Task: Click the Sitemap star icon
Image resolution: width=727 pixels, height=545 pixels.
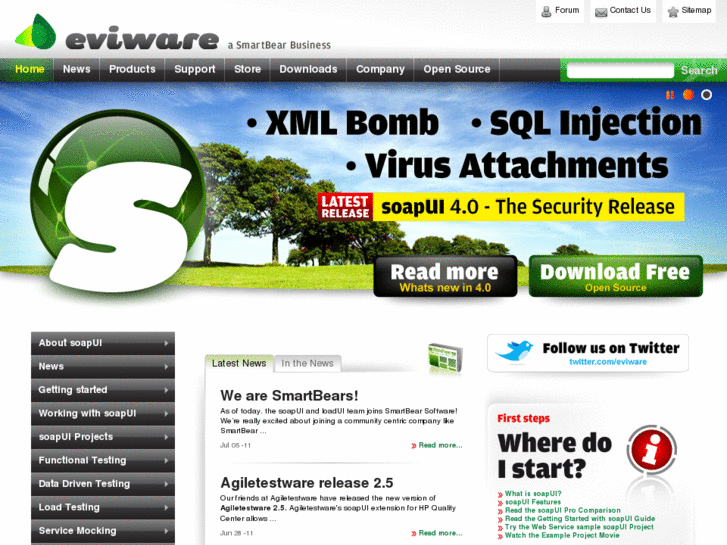Action: [673, 12]
